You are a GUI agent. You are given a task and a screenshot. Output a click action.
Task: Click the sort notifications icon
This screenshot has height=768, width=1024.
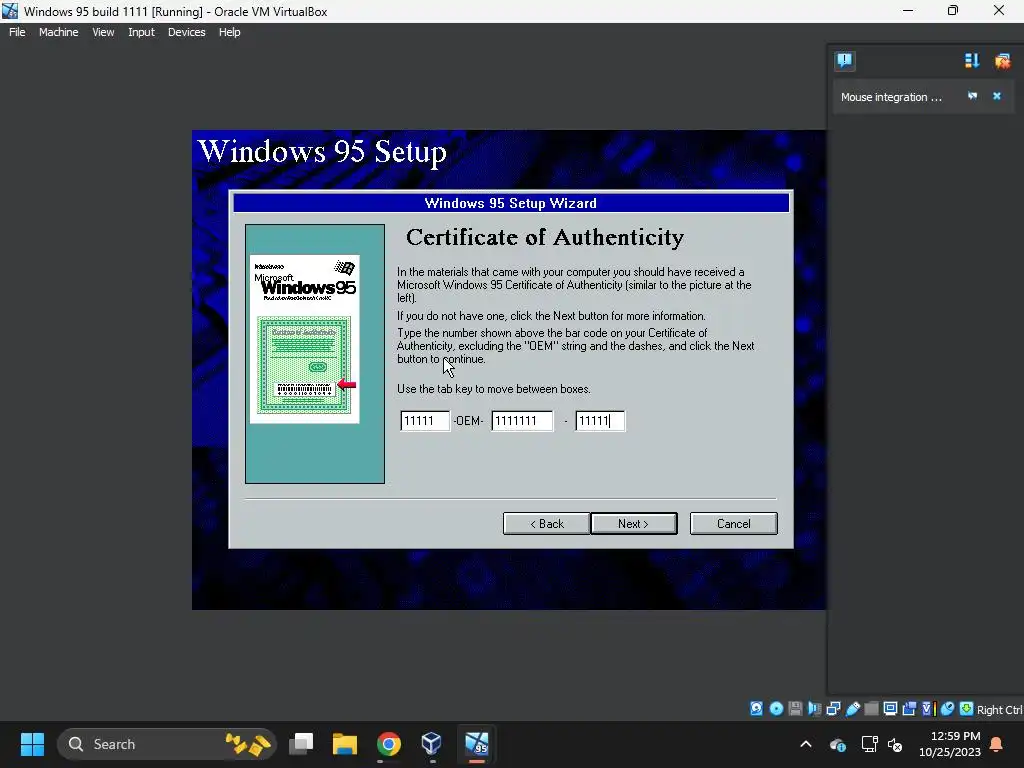tap(972, 61)
